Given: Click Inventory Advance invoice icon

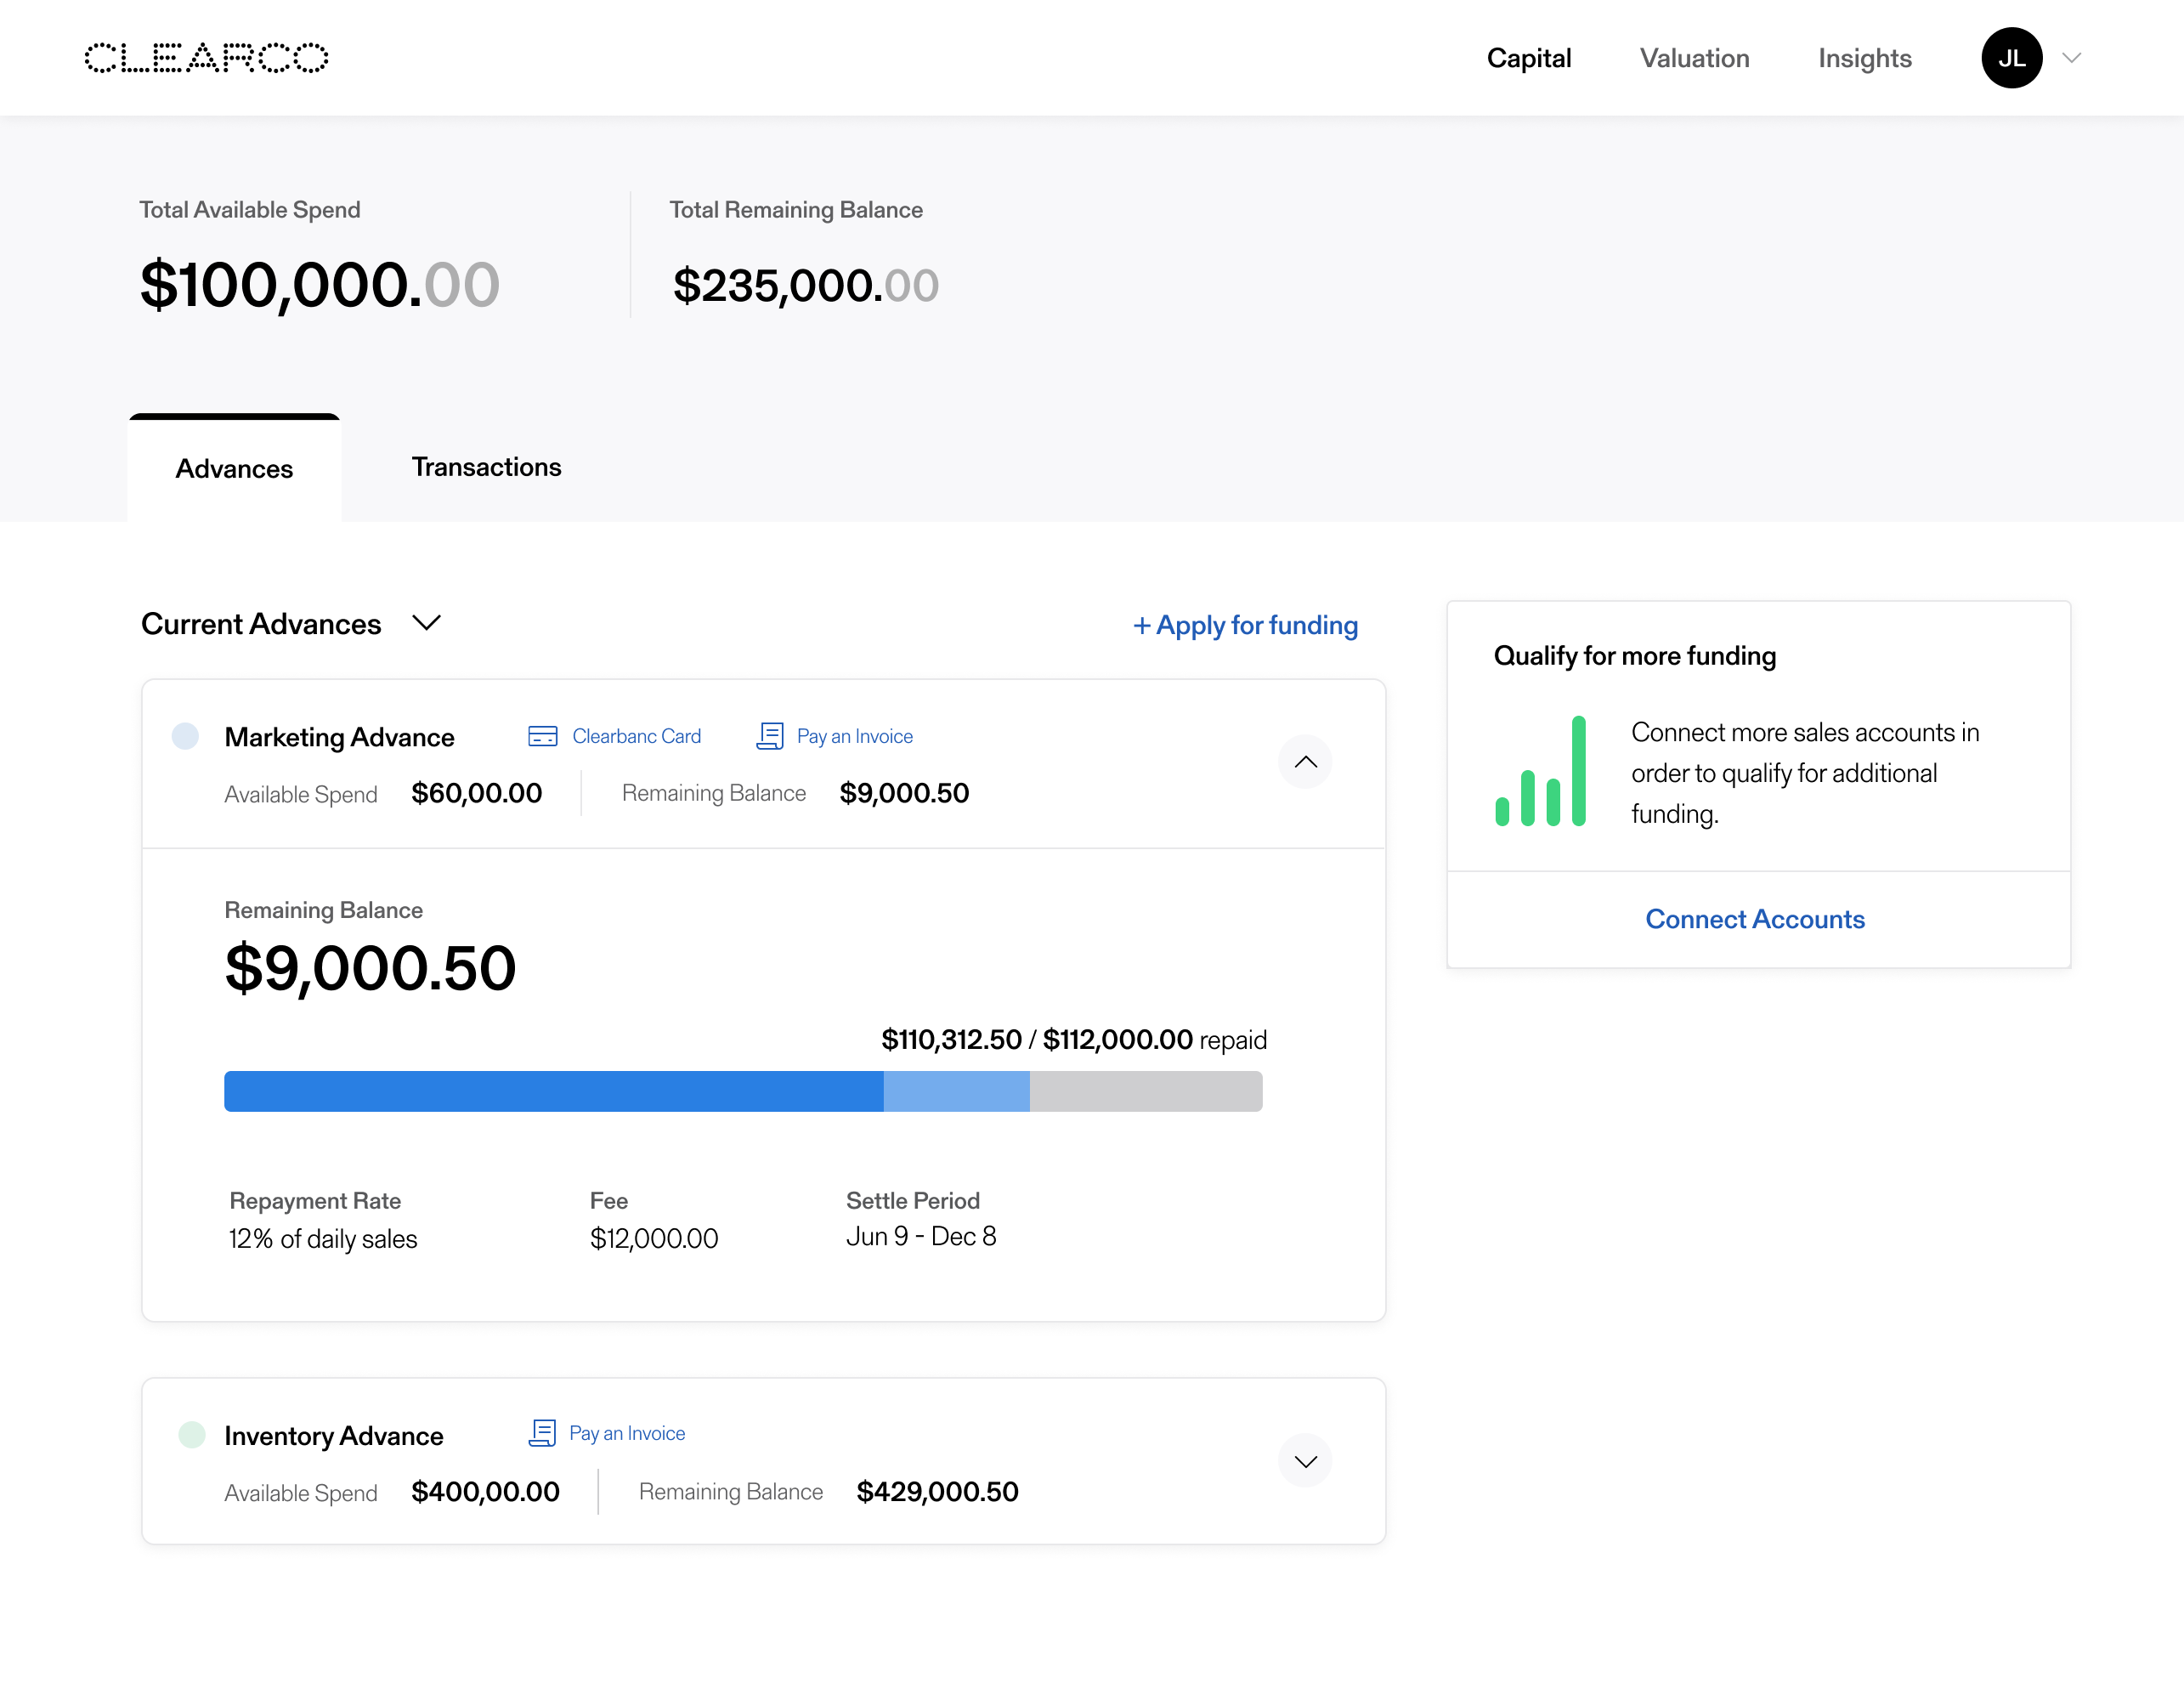Looking at the screenshot, I should tap(542, 1433).
